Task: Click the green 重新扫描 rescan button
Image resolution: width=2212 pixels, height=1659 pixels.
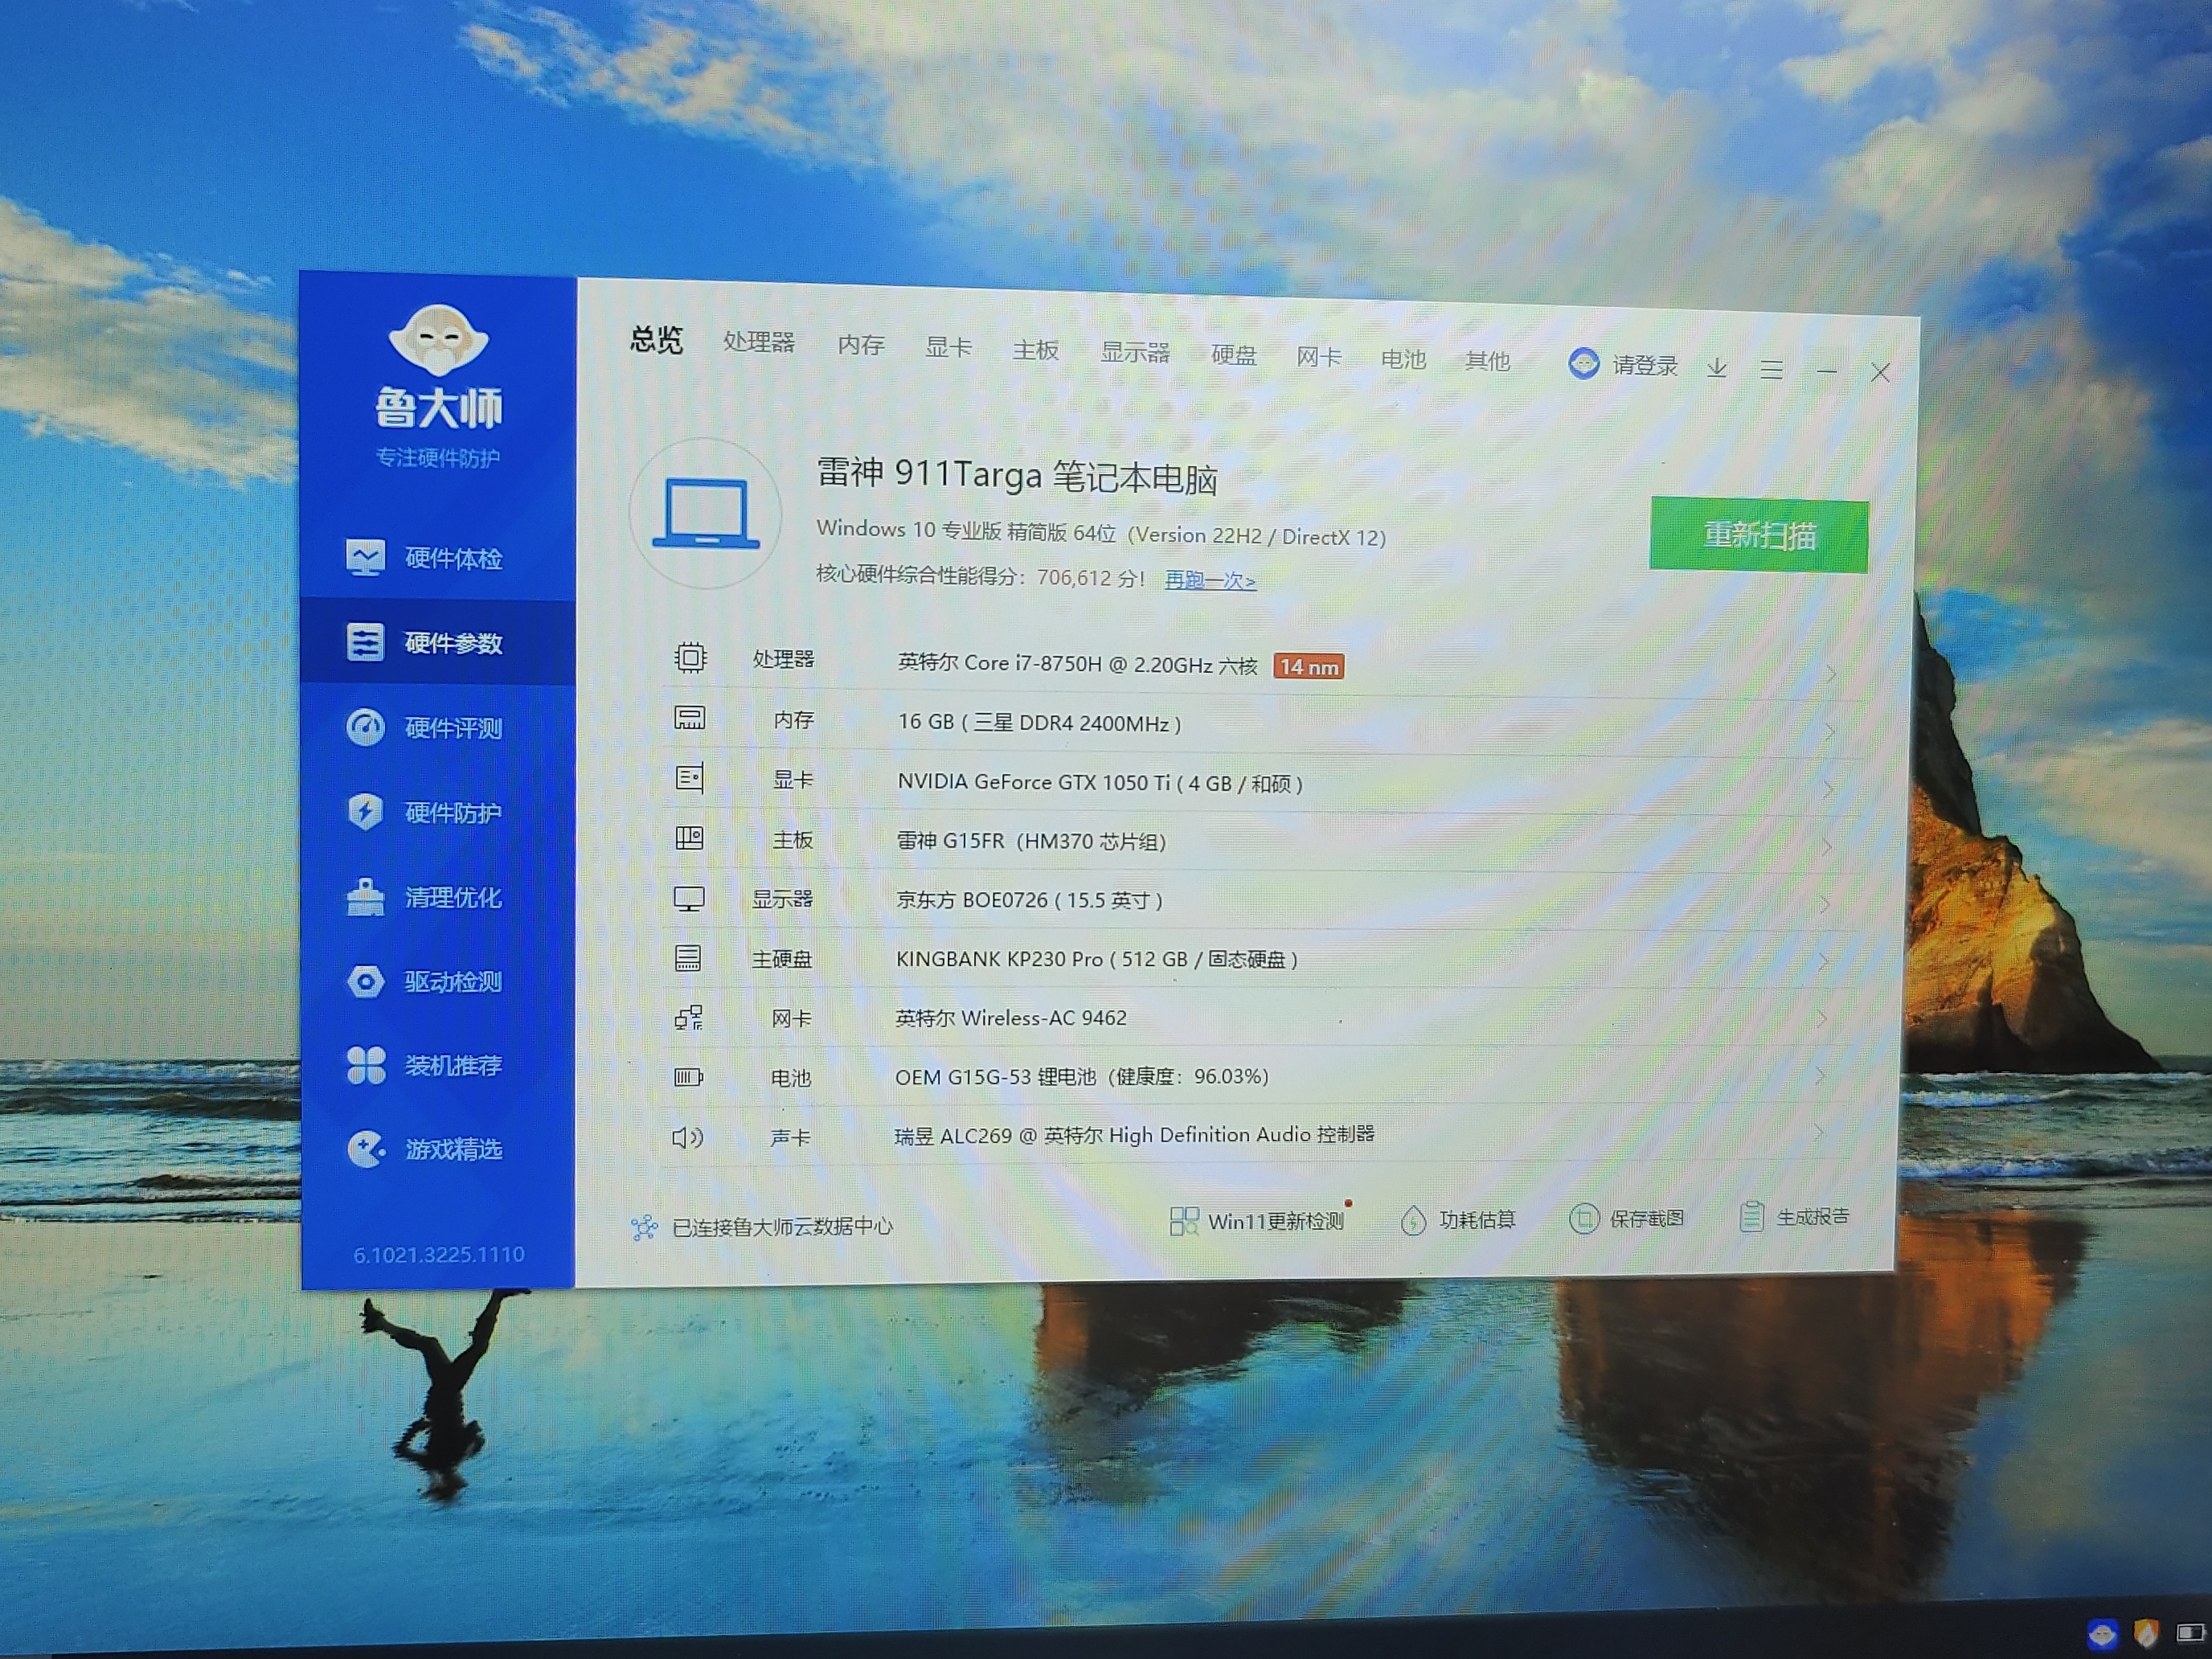Action: click(x=1758, y=535)
